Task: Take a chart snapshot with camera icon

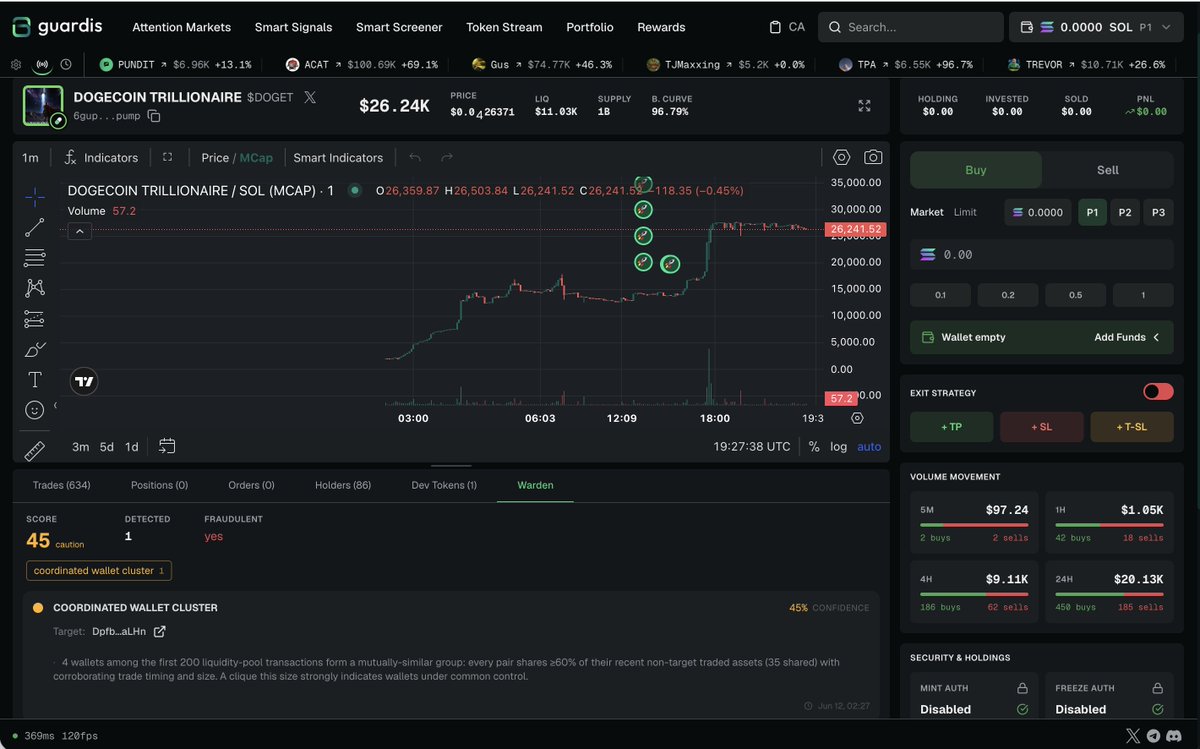Action: tap(873, 157)
